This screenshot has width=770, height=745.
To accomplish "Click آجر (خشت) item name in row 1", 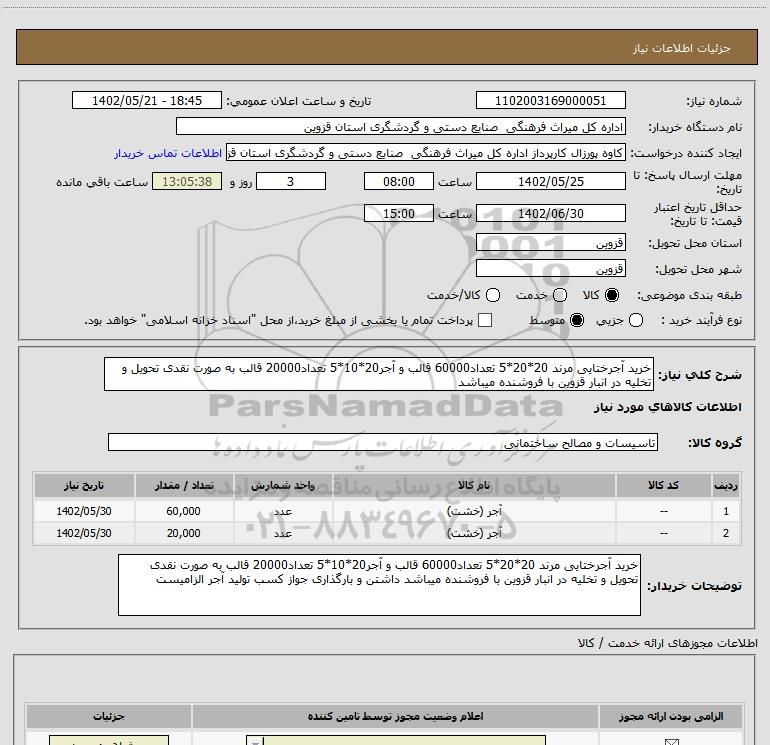I will [474, 511].
